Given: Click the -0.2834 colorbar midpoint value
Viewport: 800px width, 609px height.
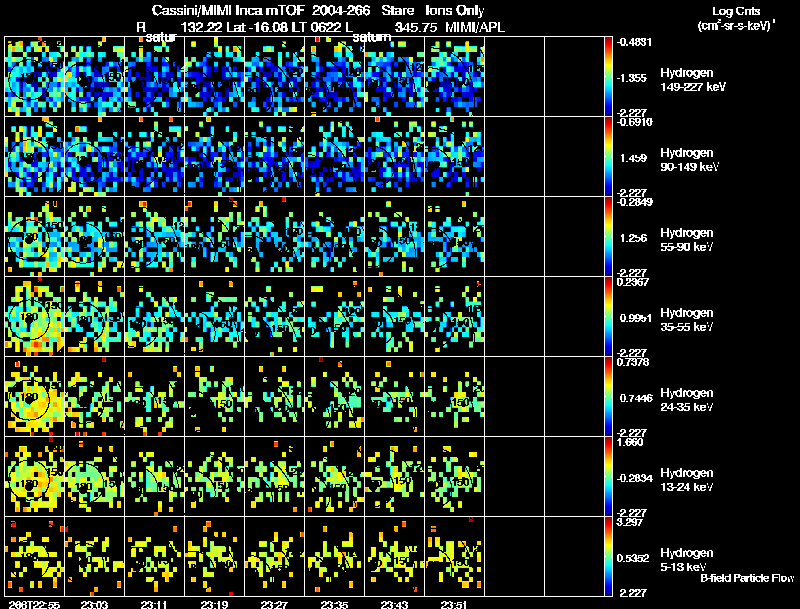Looking at the screenshot, I should pos(634,478).
